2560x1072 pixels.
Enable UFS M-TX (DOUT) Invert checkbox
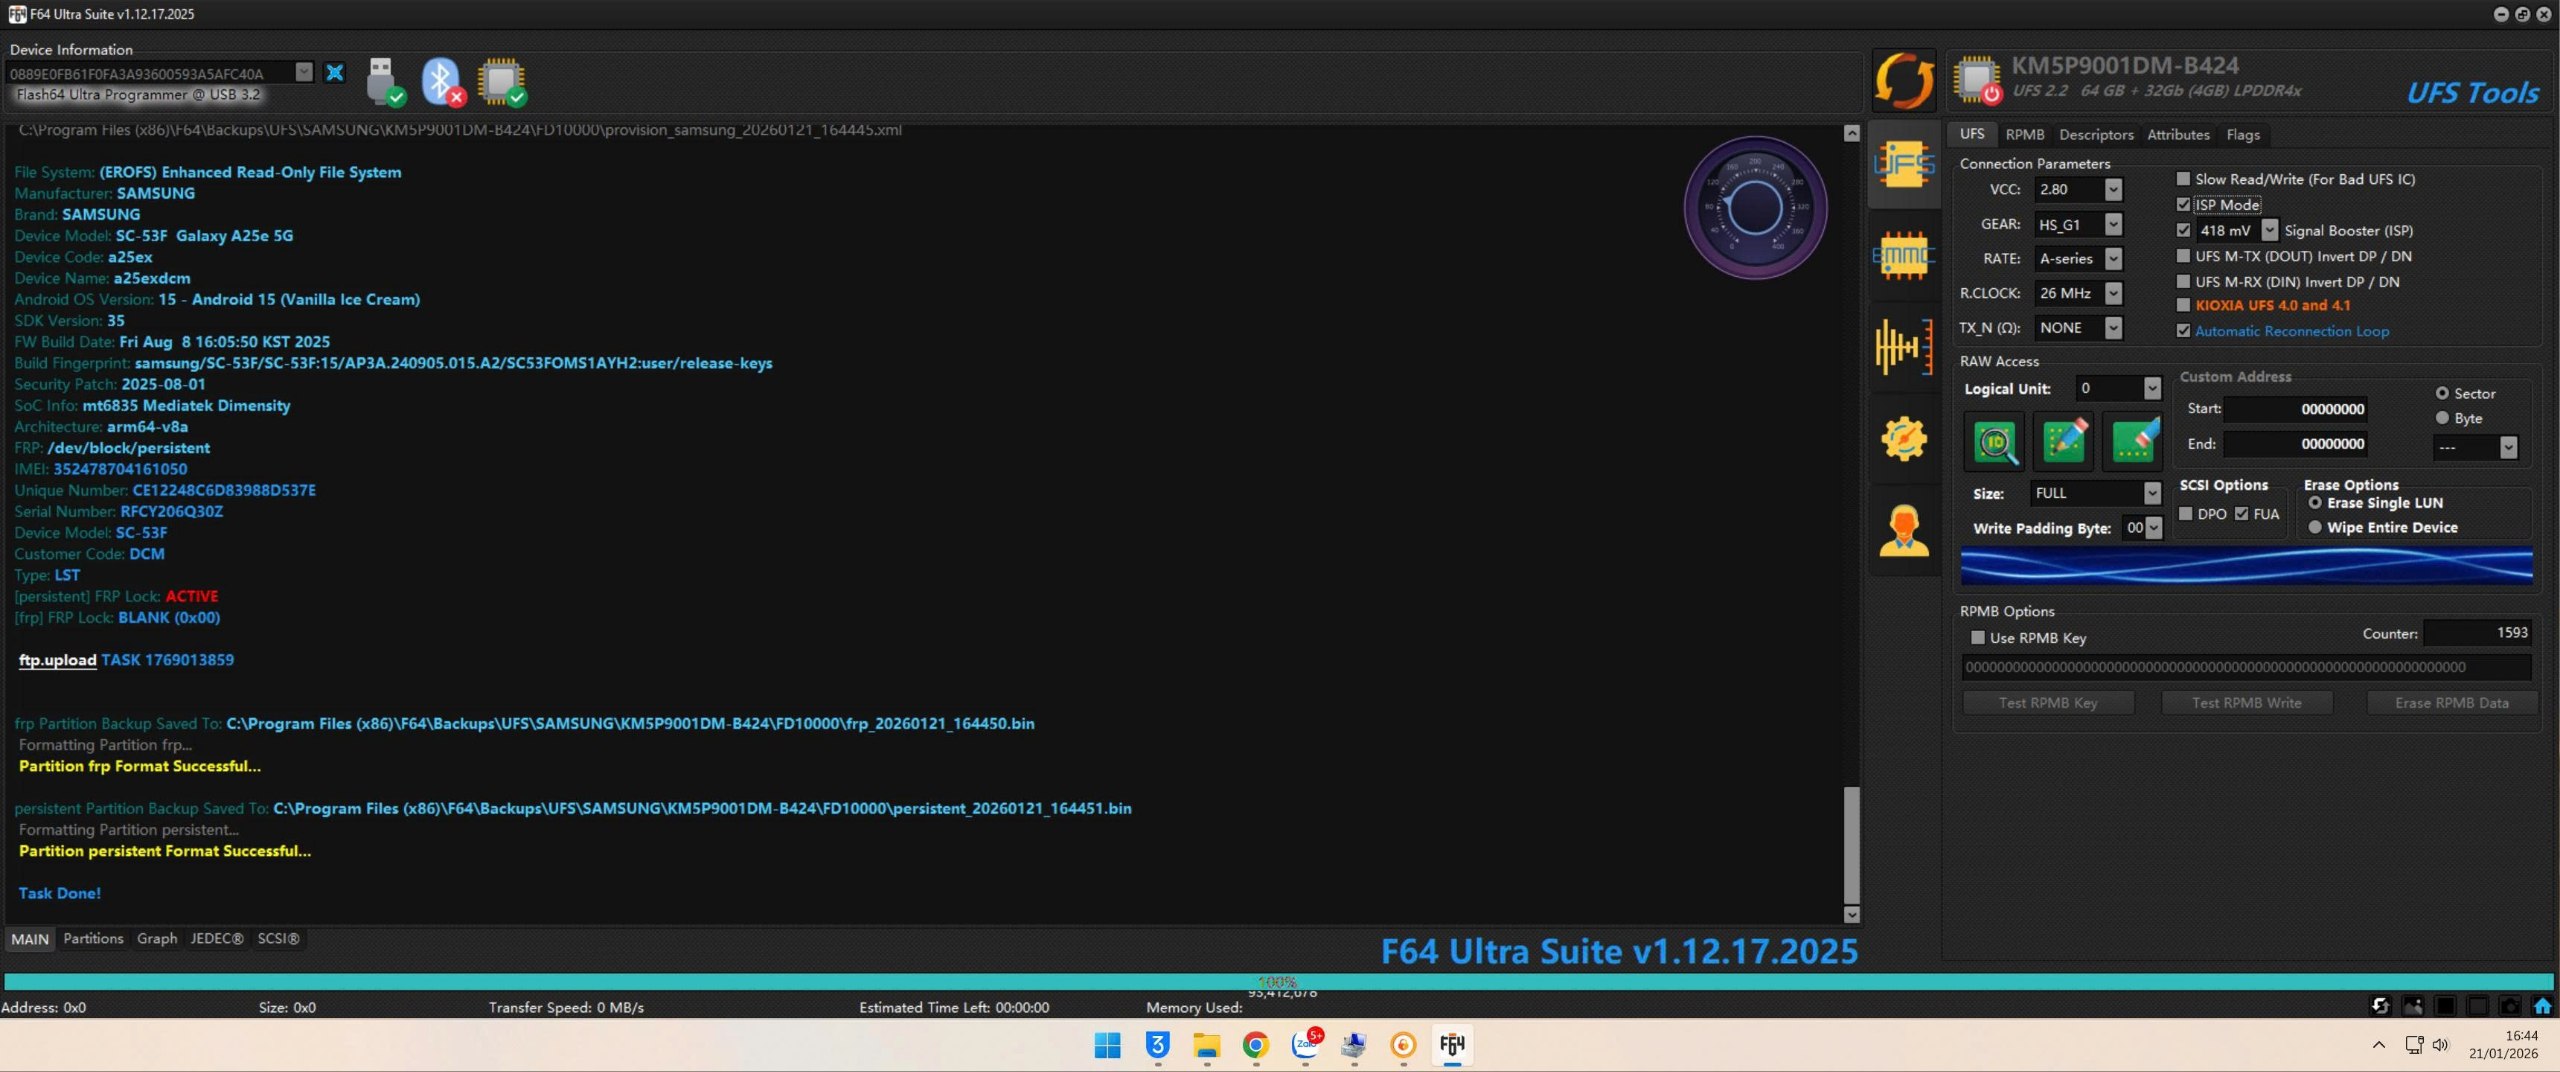2183,256
